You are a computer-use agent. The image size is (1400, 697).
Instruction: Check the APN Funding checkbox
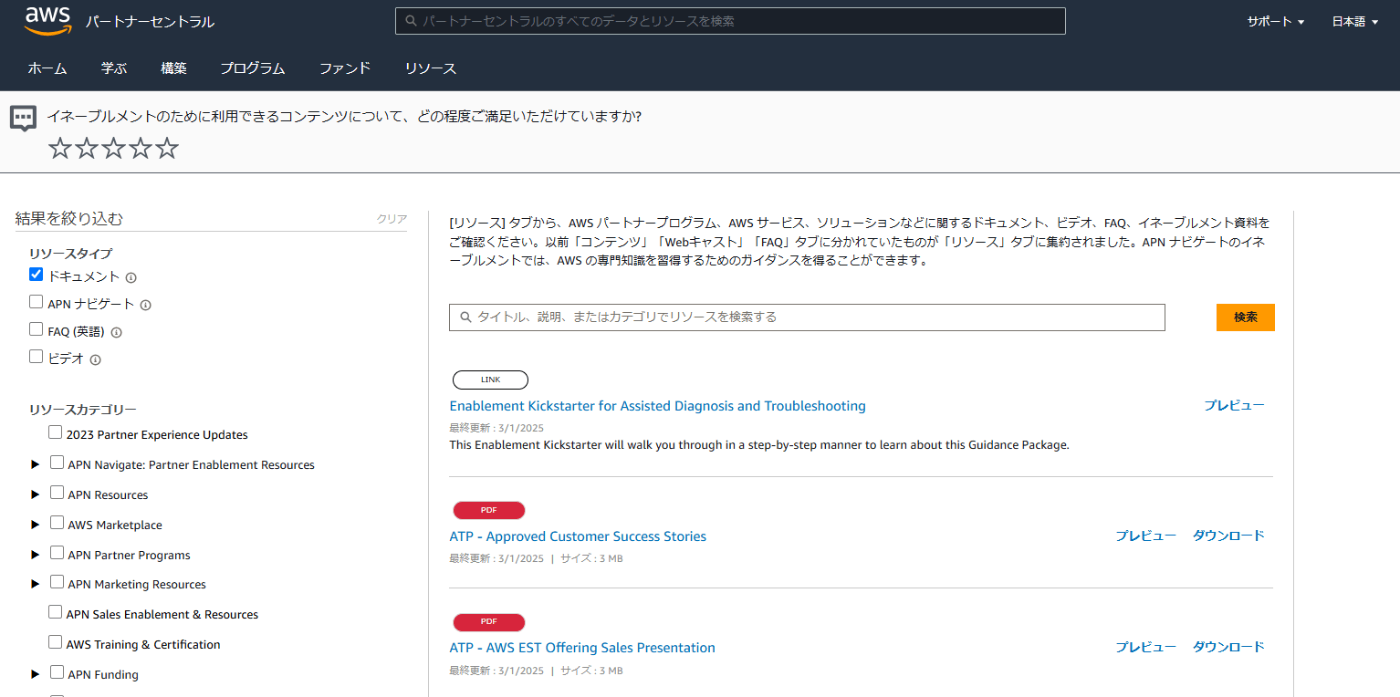tap(57, 672)
